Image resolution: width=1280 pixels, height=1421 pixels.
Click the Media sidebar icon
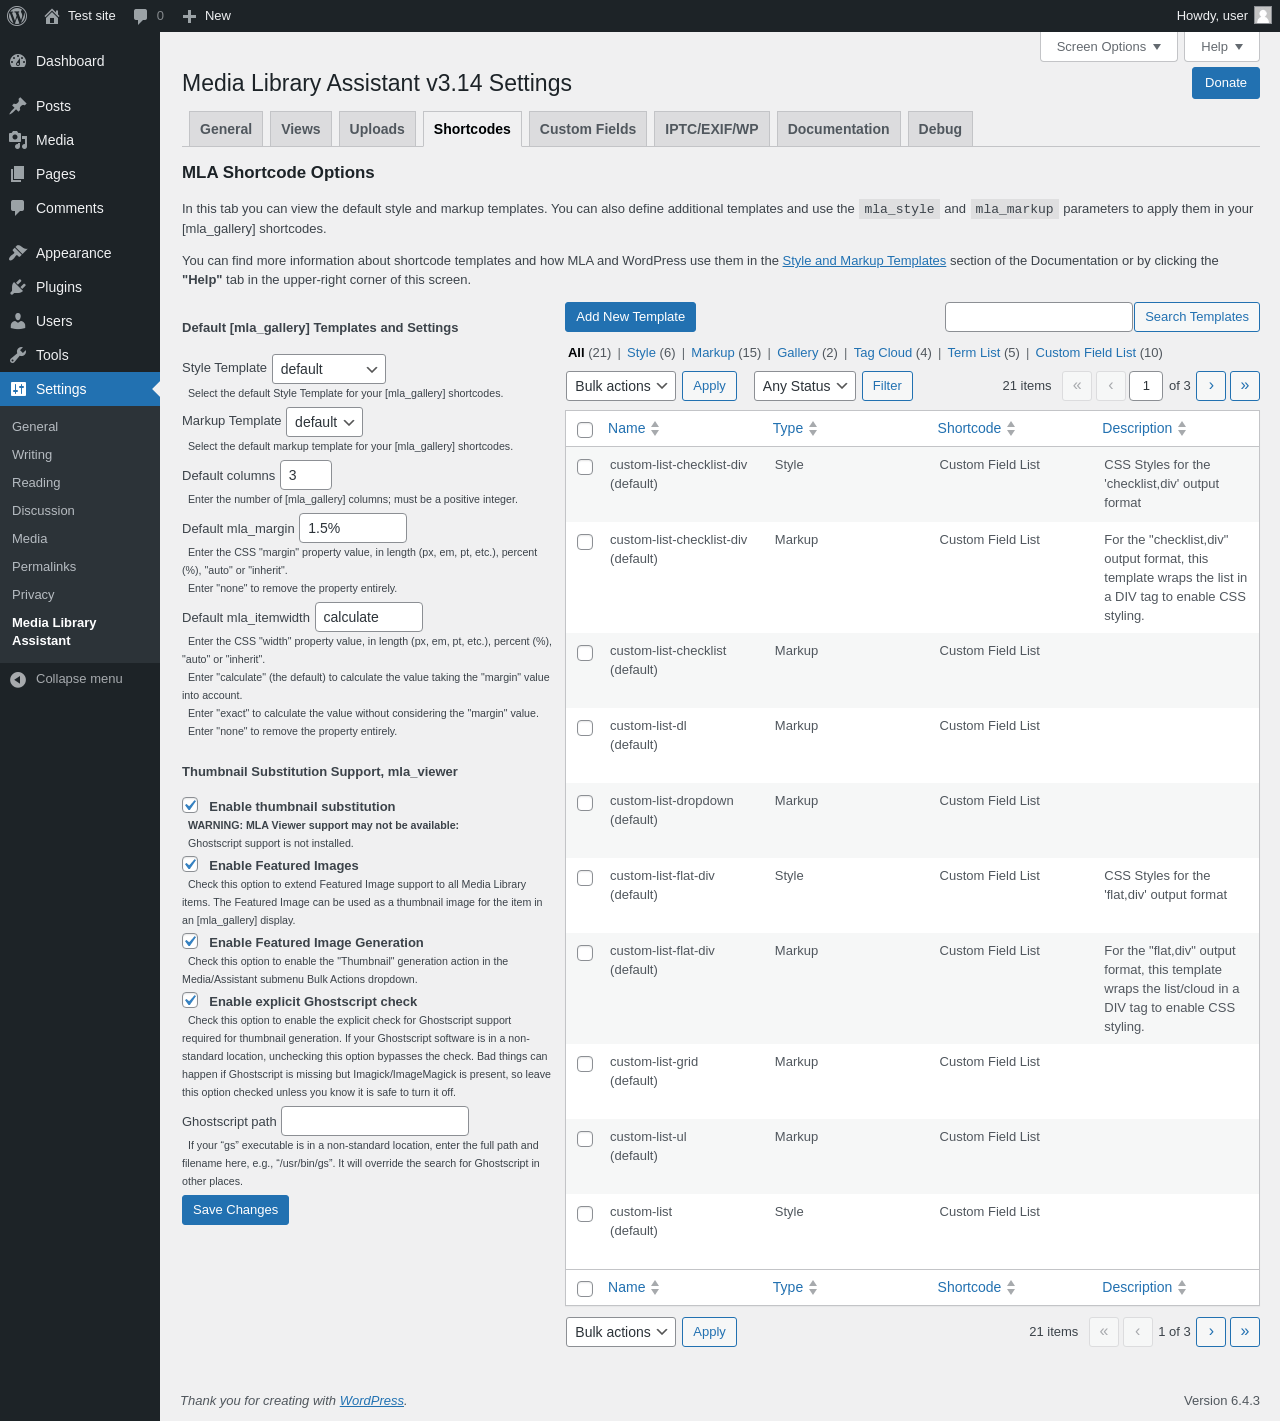point(18,140)
